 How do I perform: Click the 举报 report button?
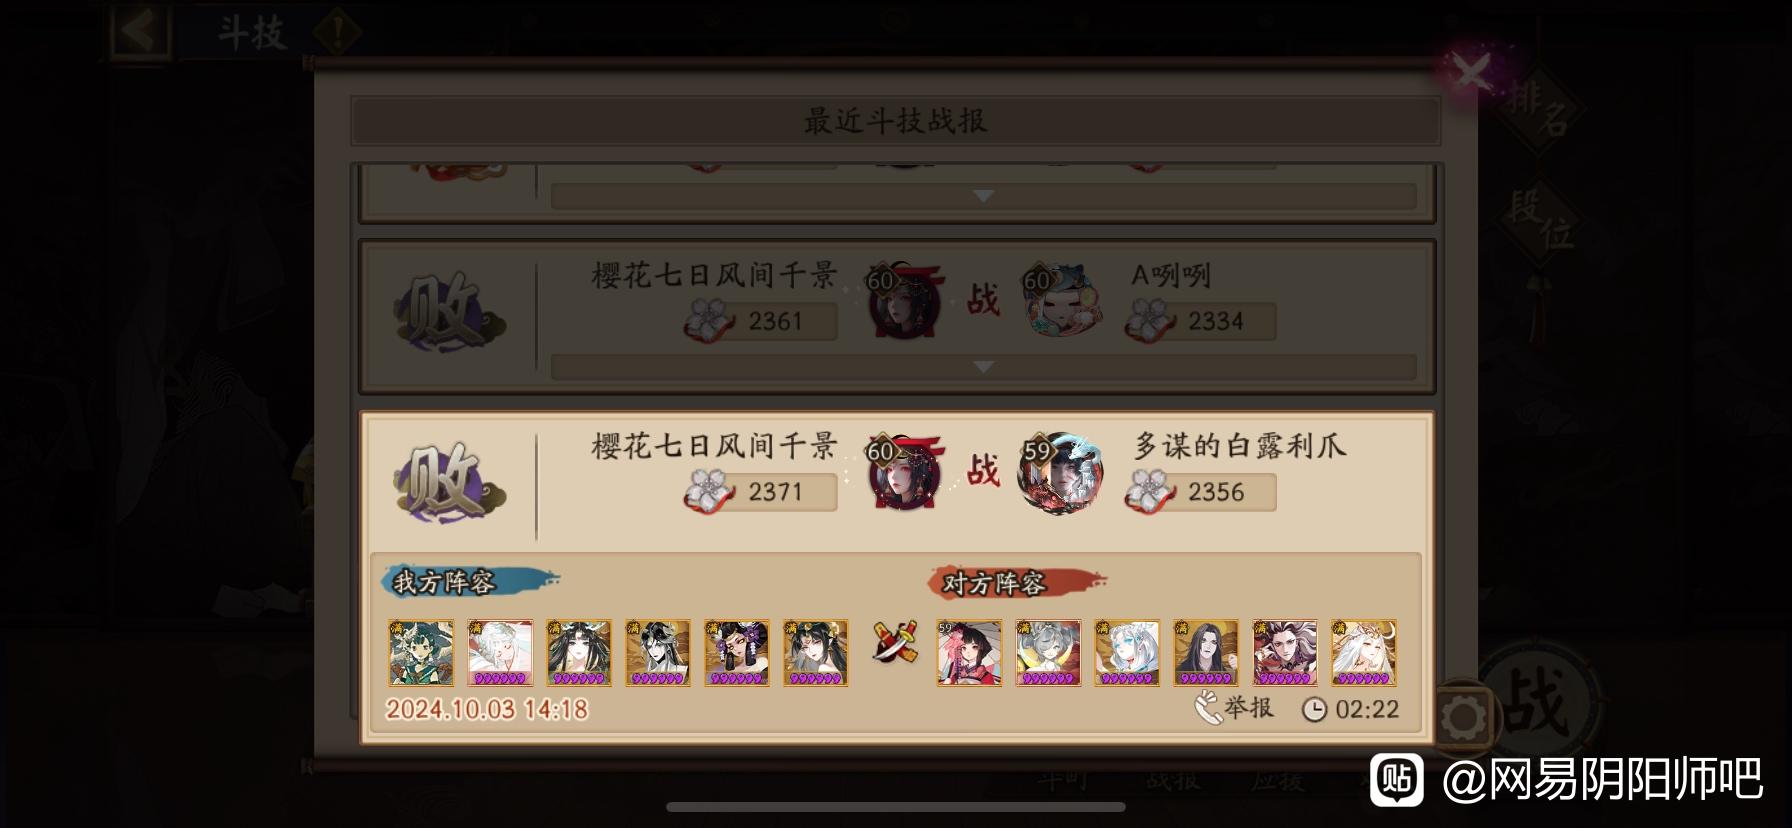(1235, 708)
